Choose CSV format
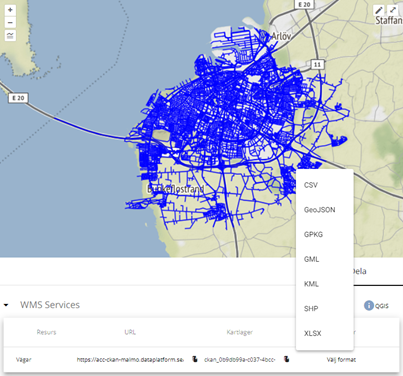The image size is (403, 376). coord(324,185)
